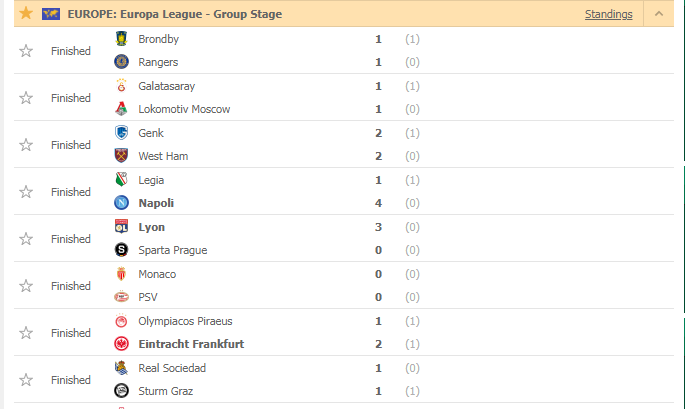Viewport: 685px width, 409px height.
Task: Unpin the Europa League with the gold star
Action: tap(26, 13)
